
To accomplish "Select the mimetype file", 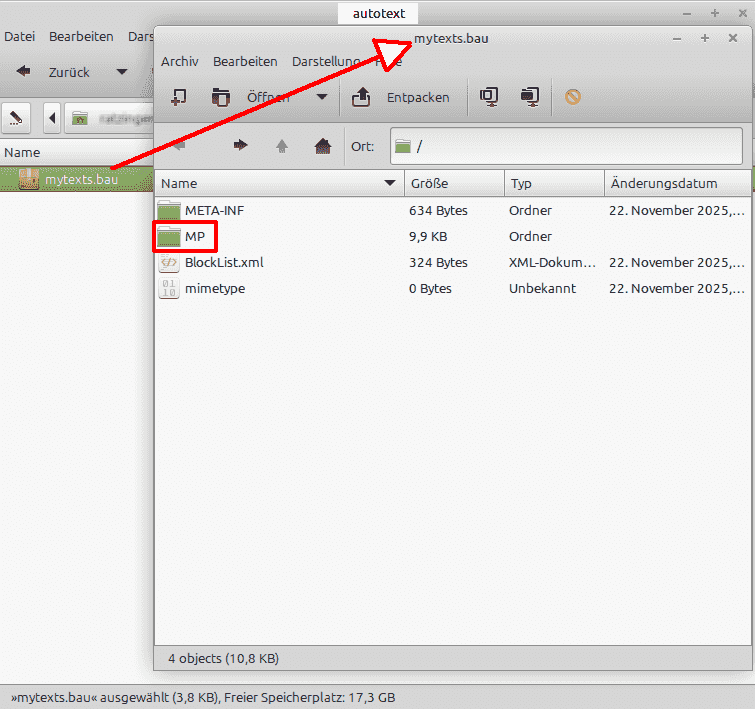I will (x=214, y=289).
